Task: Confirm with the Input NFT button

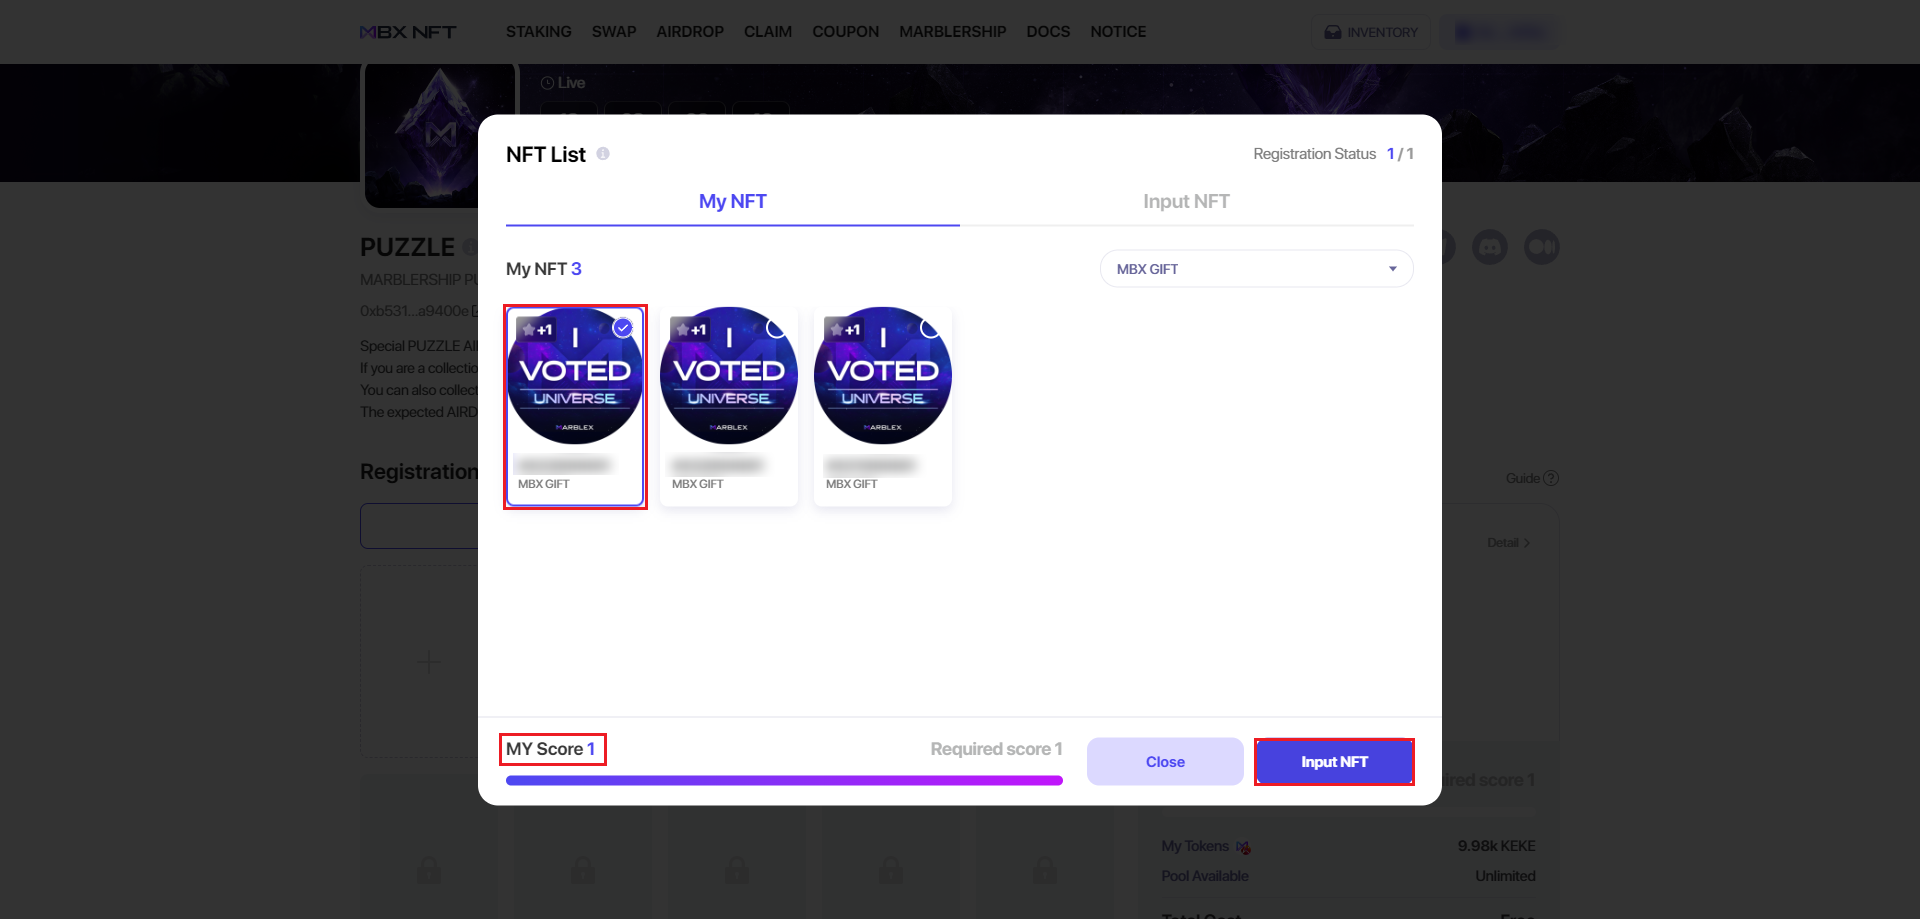Action: click(1334, 762)
